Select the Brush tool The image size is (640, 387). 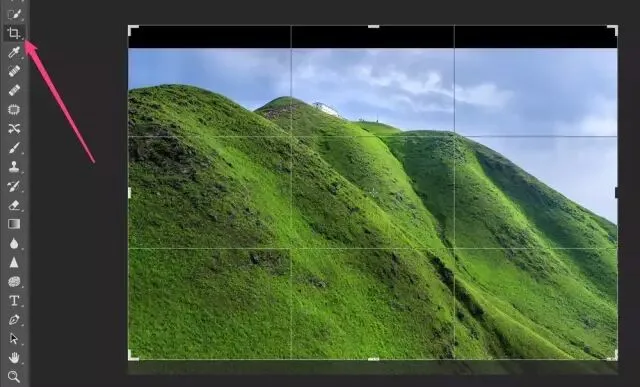coord(14,148)
